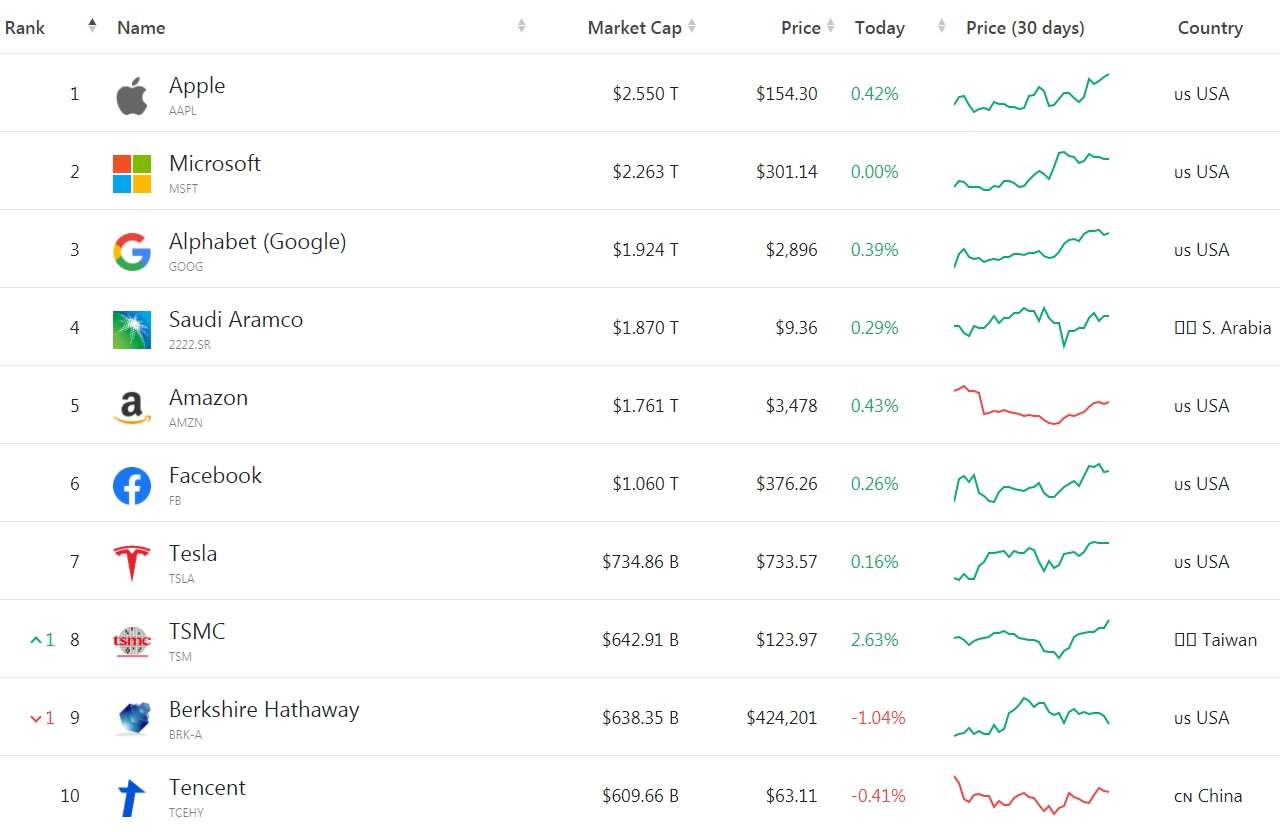Screen dimensions: 1280x832
Task: Click the 2222.SR ticker symbol
Action: [x=190, y=345]
